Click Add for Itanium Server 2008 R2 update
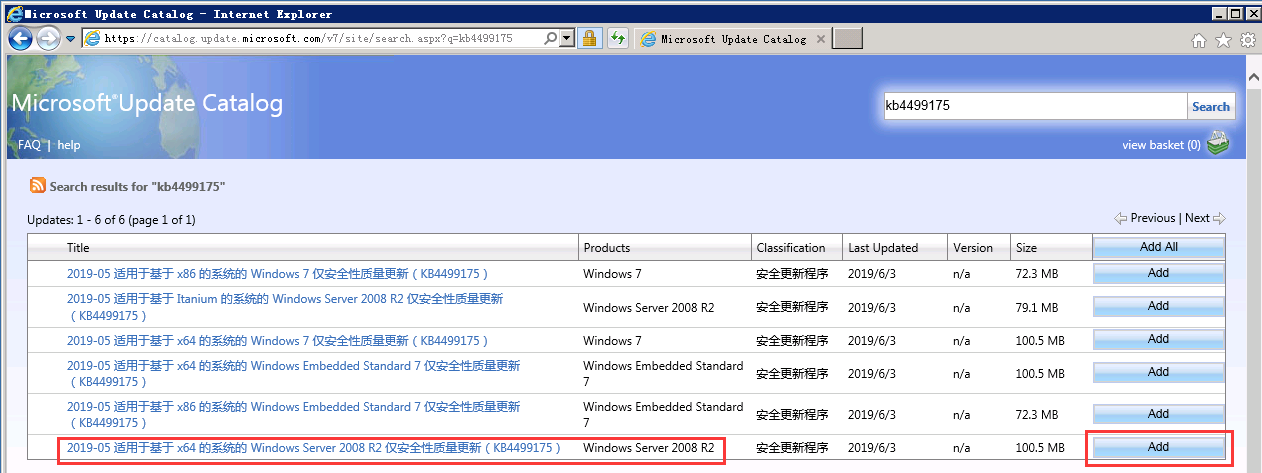Viewport: 1262px width, 473px height. [x=1158, y=307]
